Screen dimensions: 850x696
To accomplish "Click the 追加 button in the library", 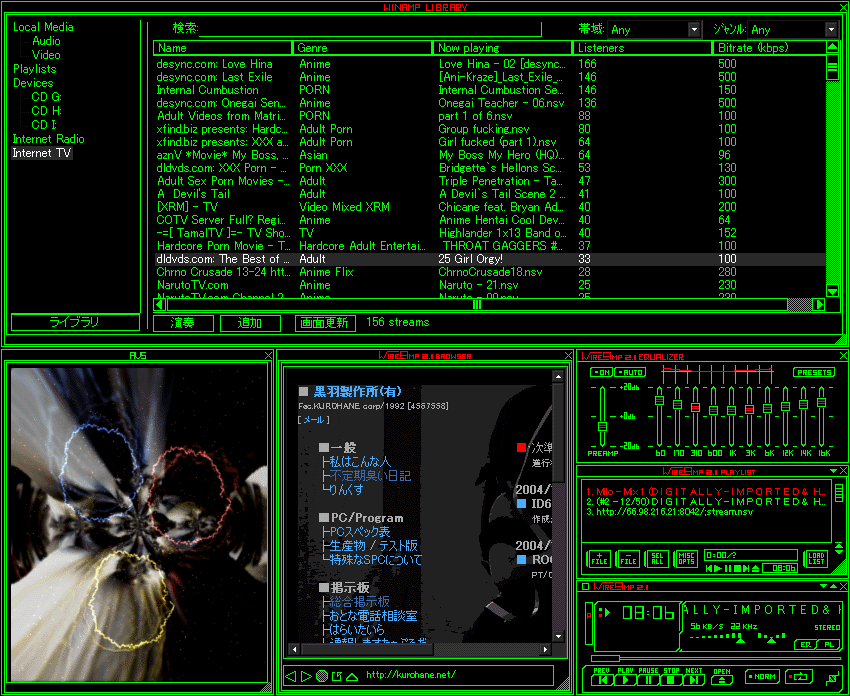I will pos(250,323).
